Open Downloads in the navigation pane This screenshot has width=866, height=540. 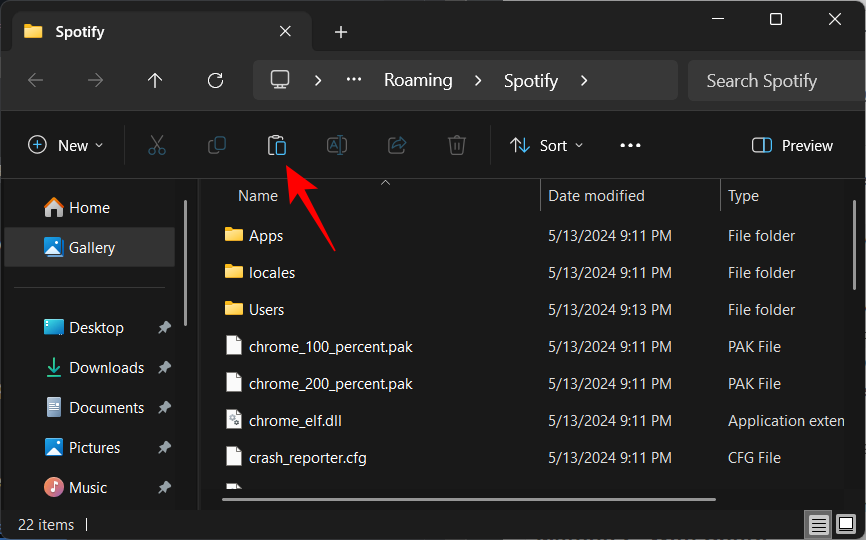click(x=106, y=368)
